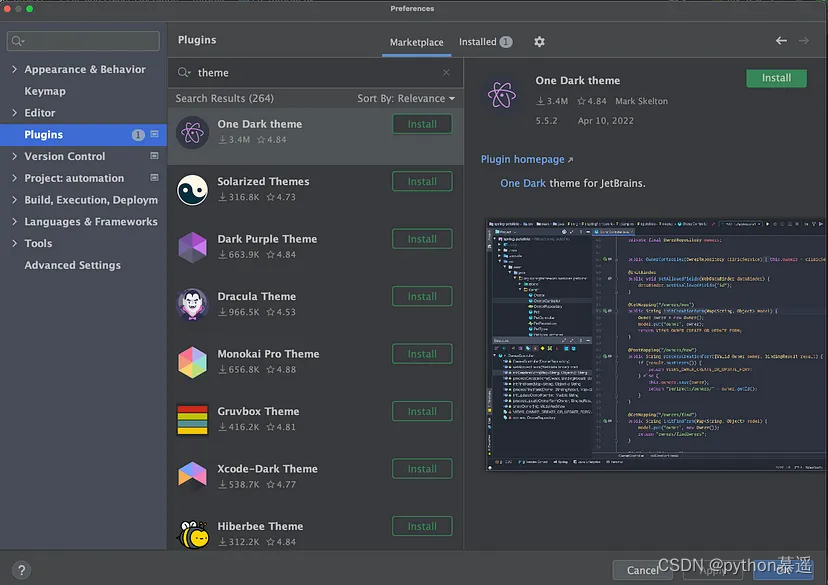Image resolution: width=828 pixels, height=585 pixels.
Task: Click the Installed count badge
Action: pyautogui.click(x=506, y=42)
